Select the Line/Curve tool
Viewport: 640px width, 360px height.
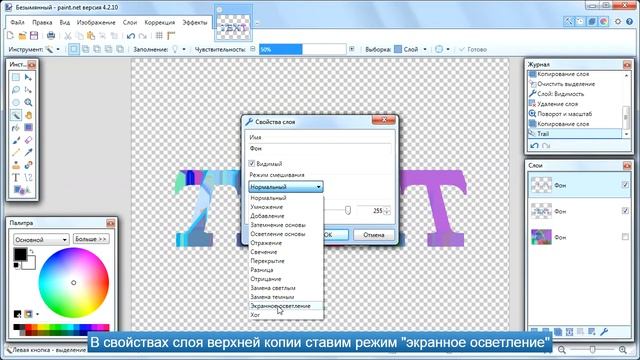(28, 178)
